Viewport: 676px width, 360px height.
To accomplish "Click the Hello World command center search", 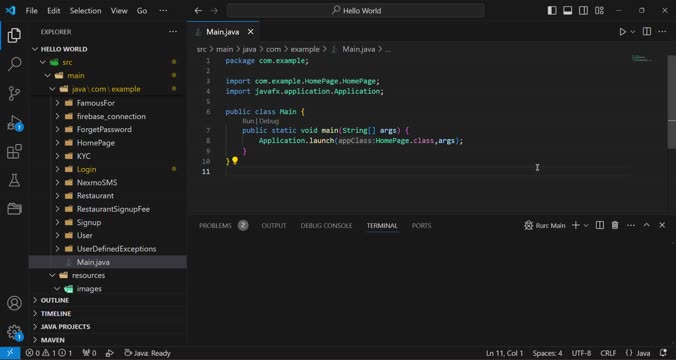I will coord(356,11).
